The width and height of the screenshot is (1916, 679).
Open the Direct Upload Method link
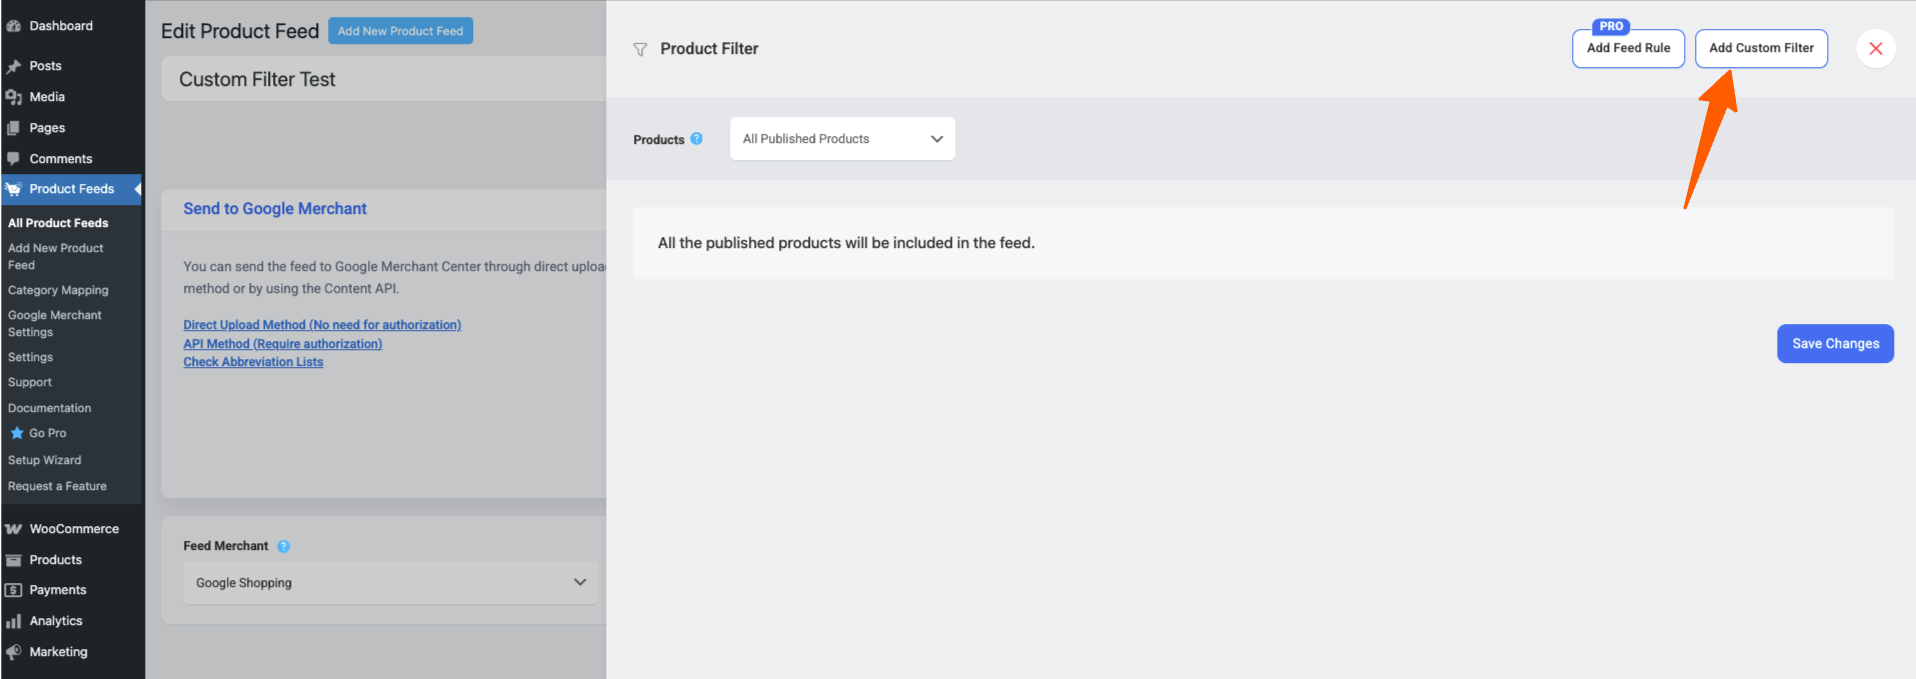click(322, 325)
